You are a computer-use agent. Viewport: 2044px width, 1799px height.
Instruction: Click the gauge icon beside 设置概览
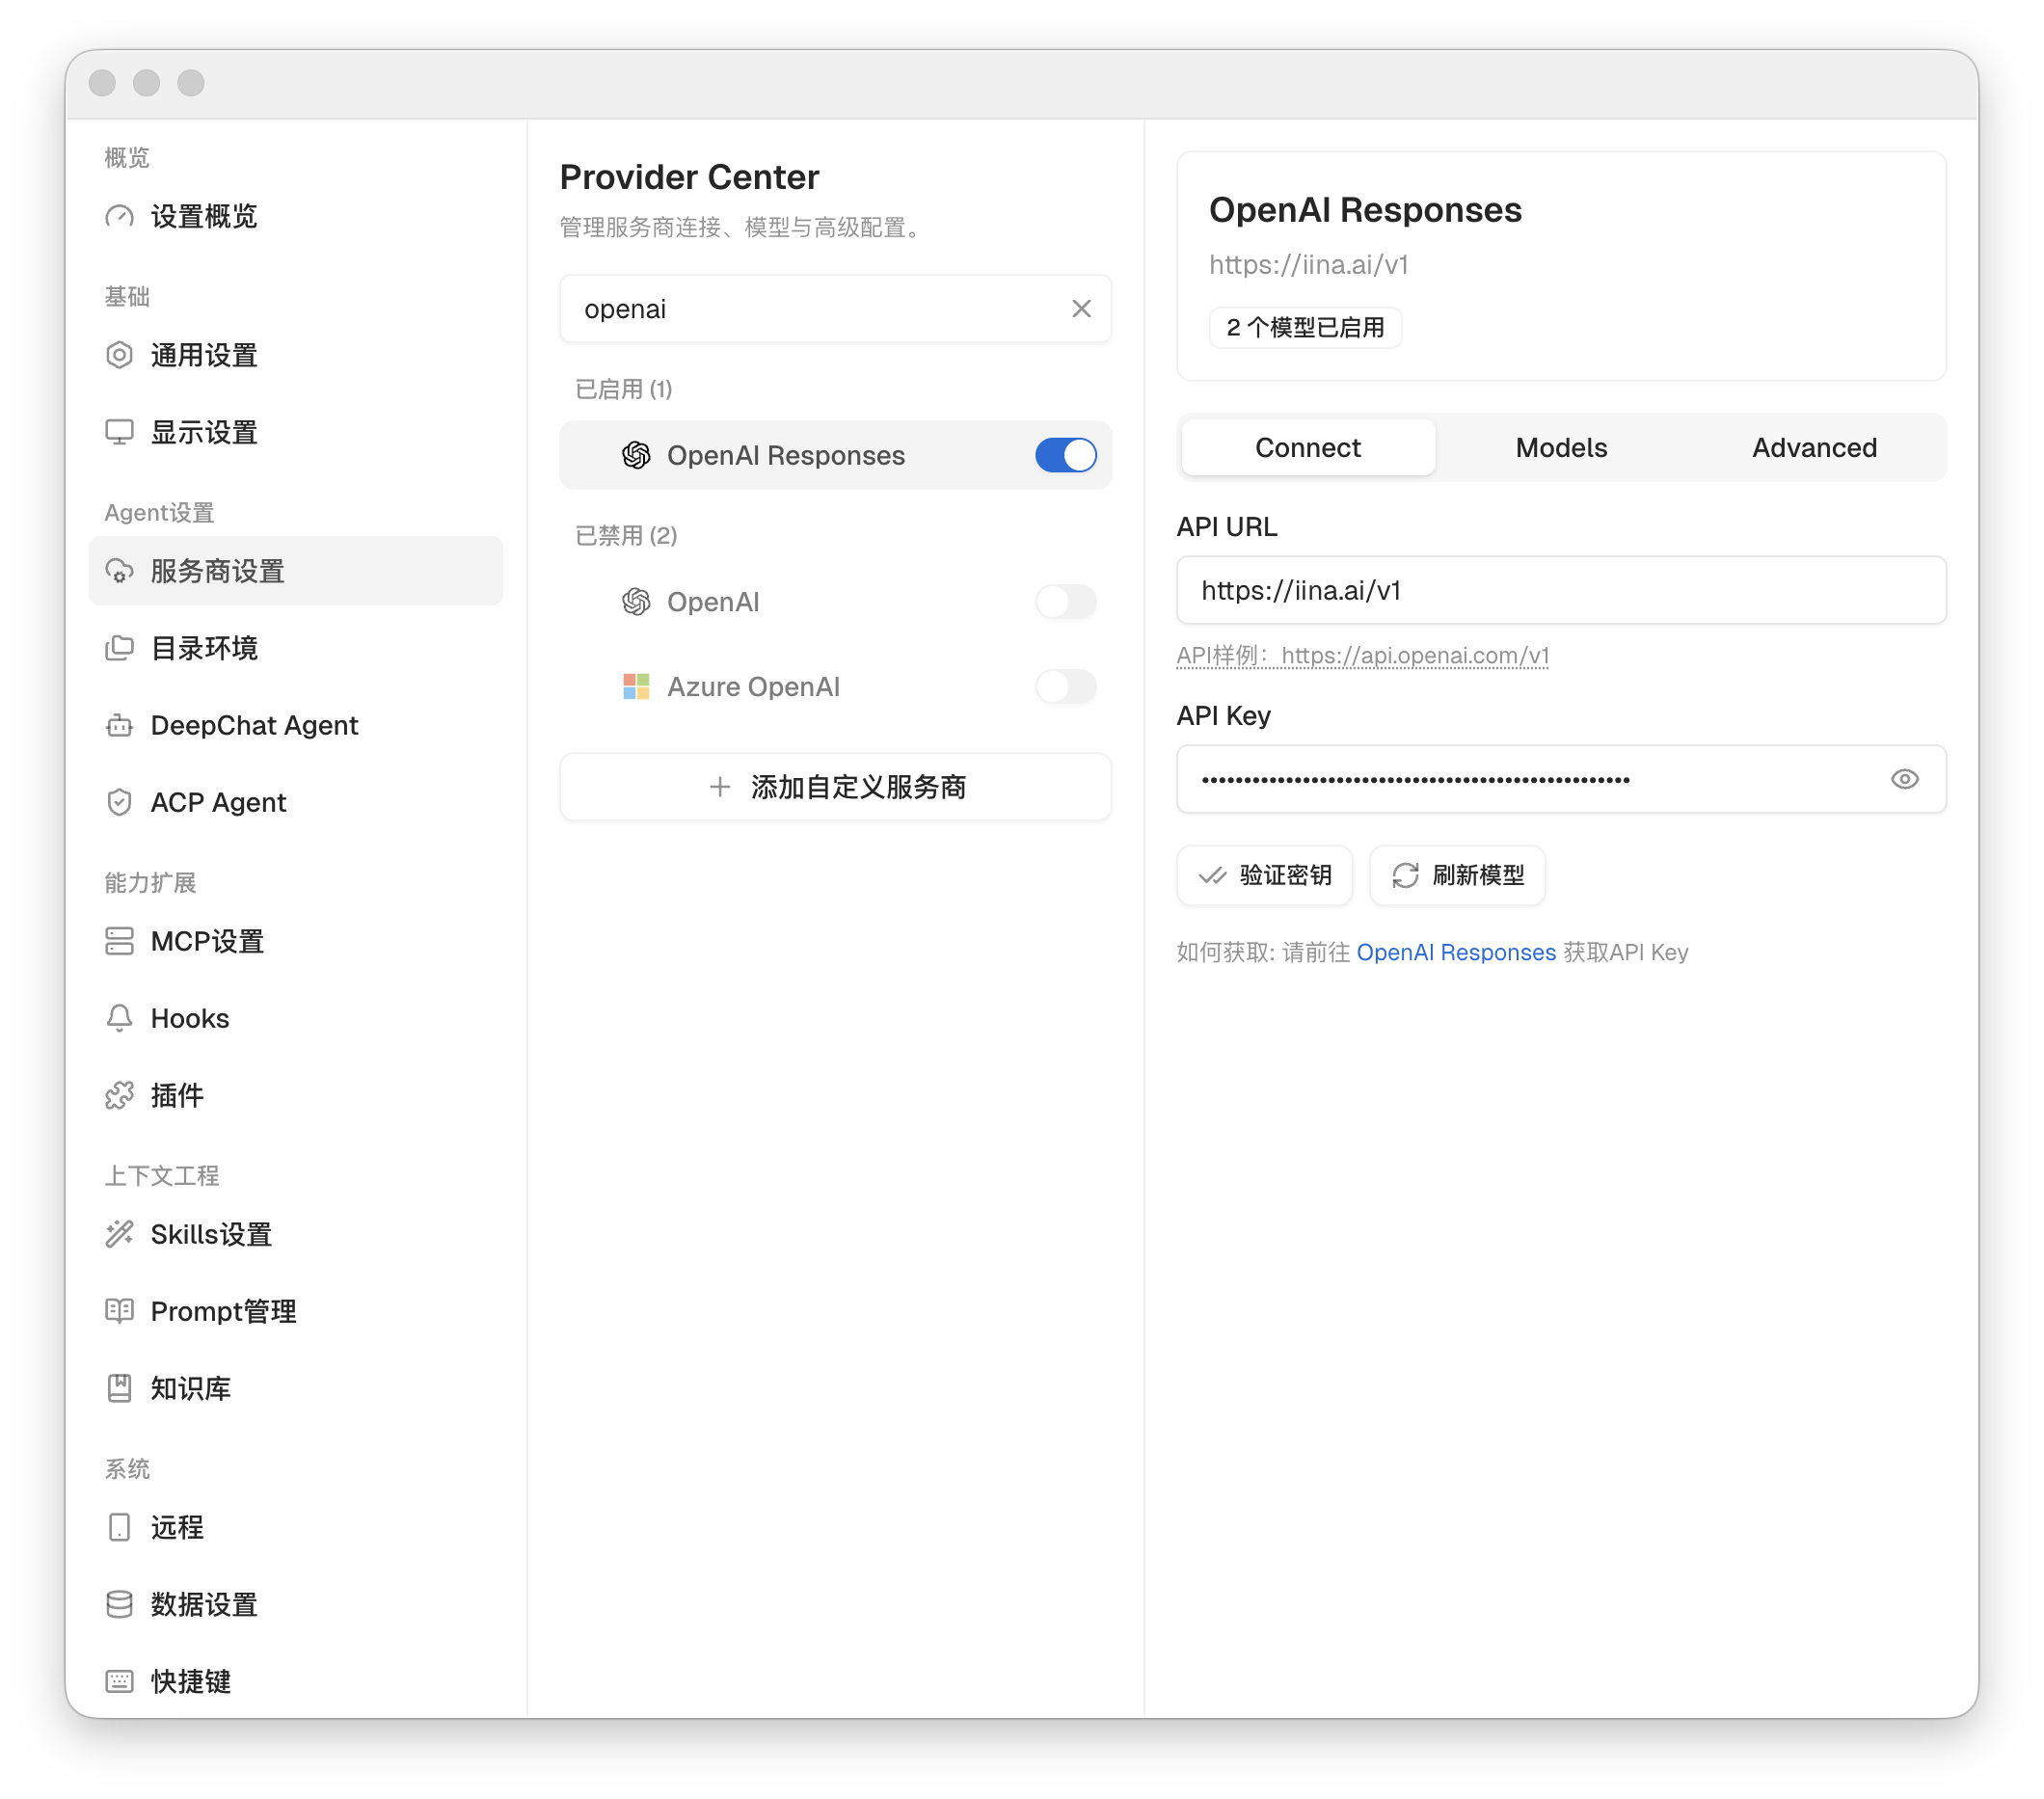point(119,216)
